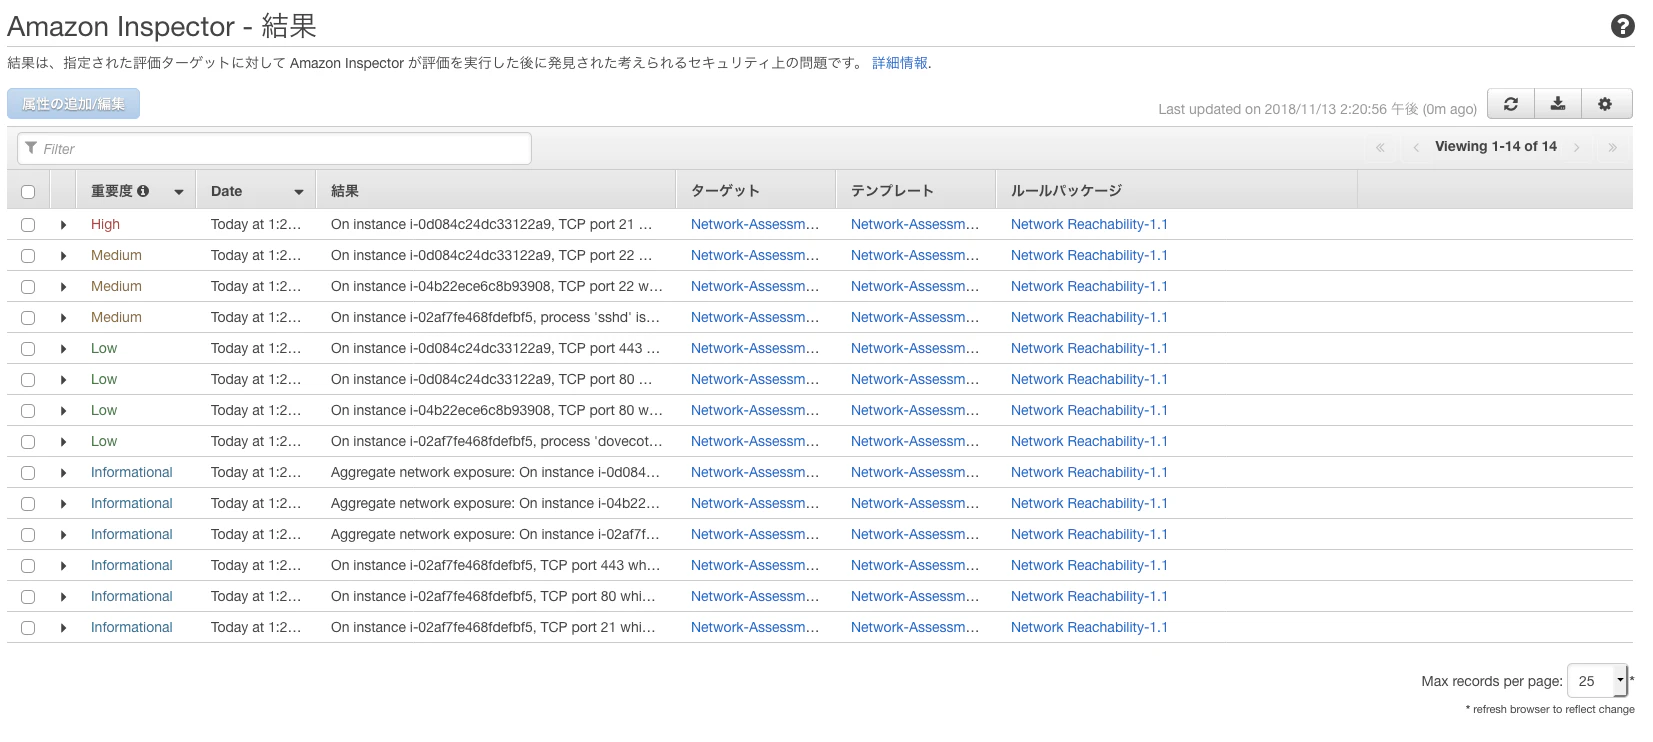Open template link in High severity row

[x=915, y=225]
